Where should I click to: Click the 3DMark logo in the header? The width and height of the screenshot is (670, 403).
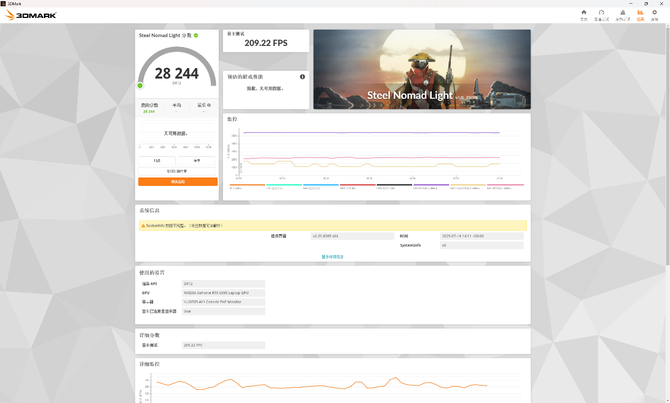[x=33, y=16]
